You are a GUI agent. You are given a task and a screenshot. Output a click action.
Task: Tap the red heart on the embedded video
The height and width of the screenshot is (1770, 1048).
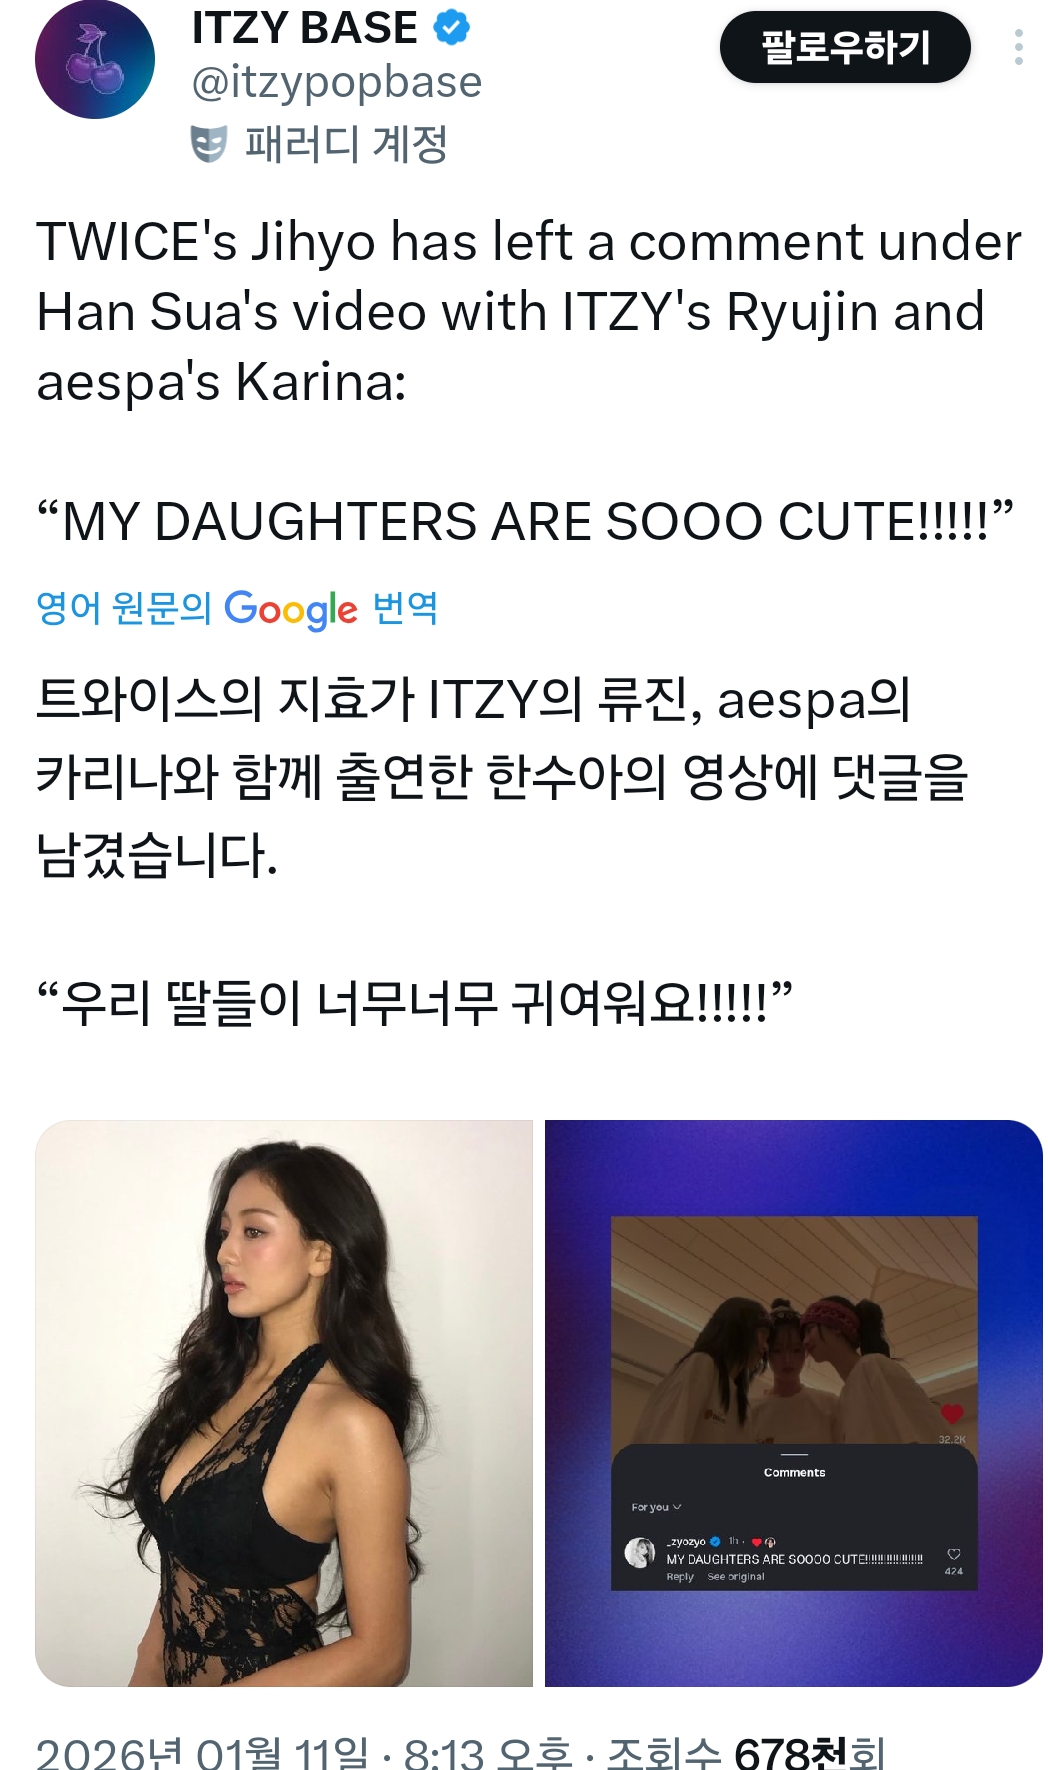click(952, 1413)
